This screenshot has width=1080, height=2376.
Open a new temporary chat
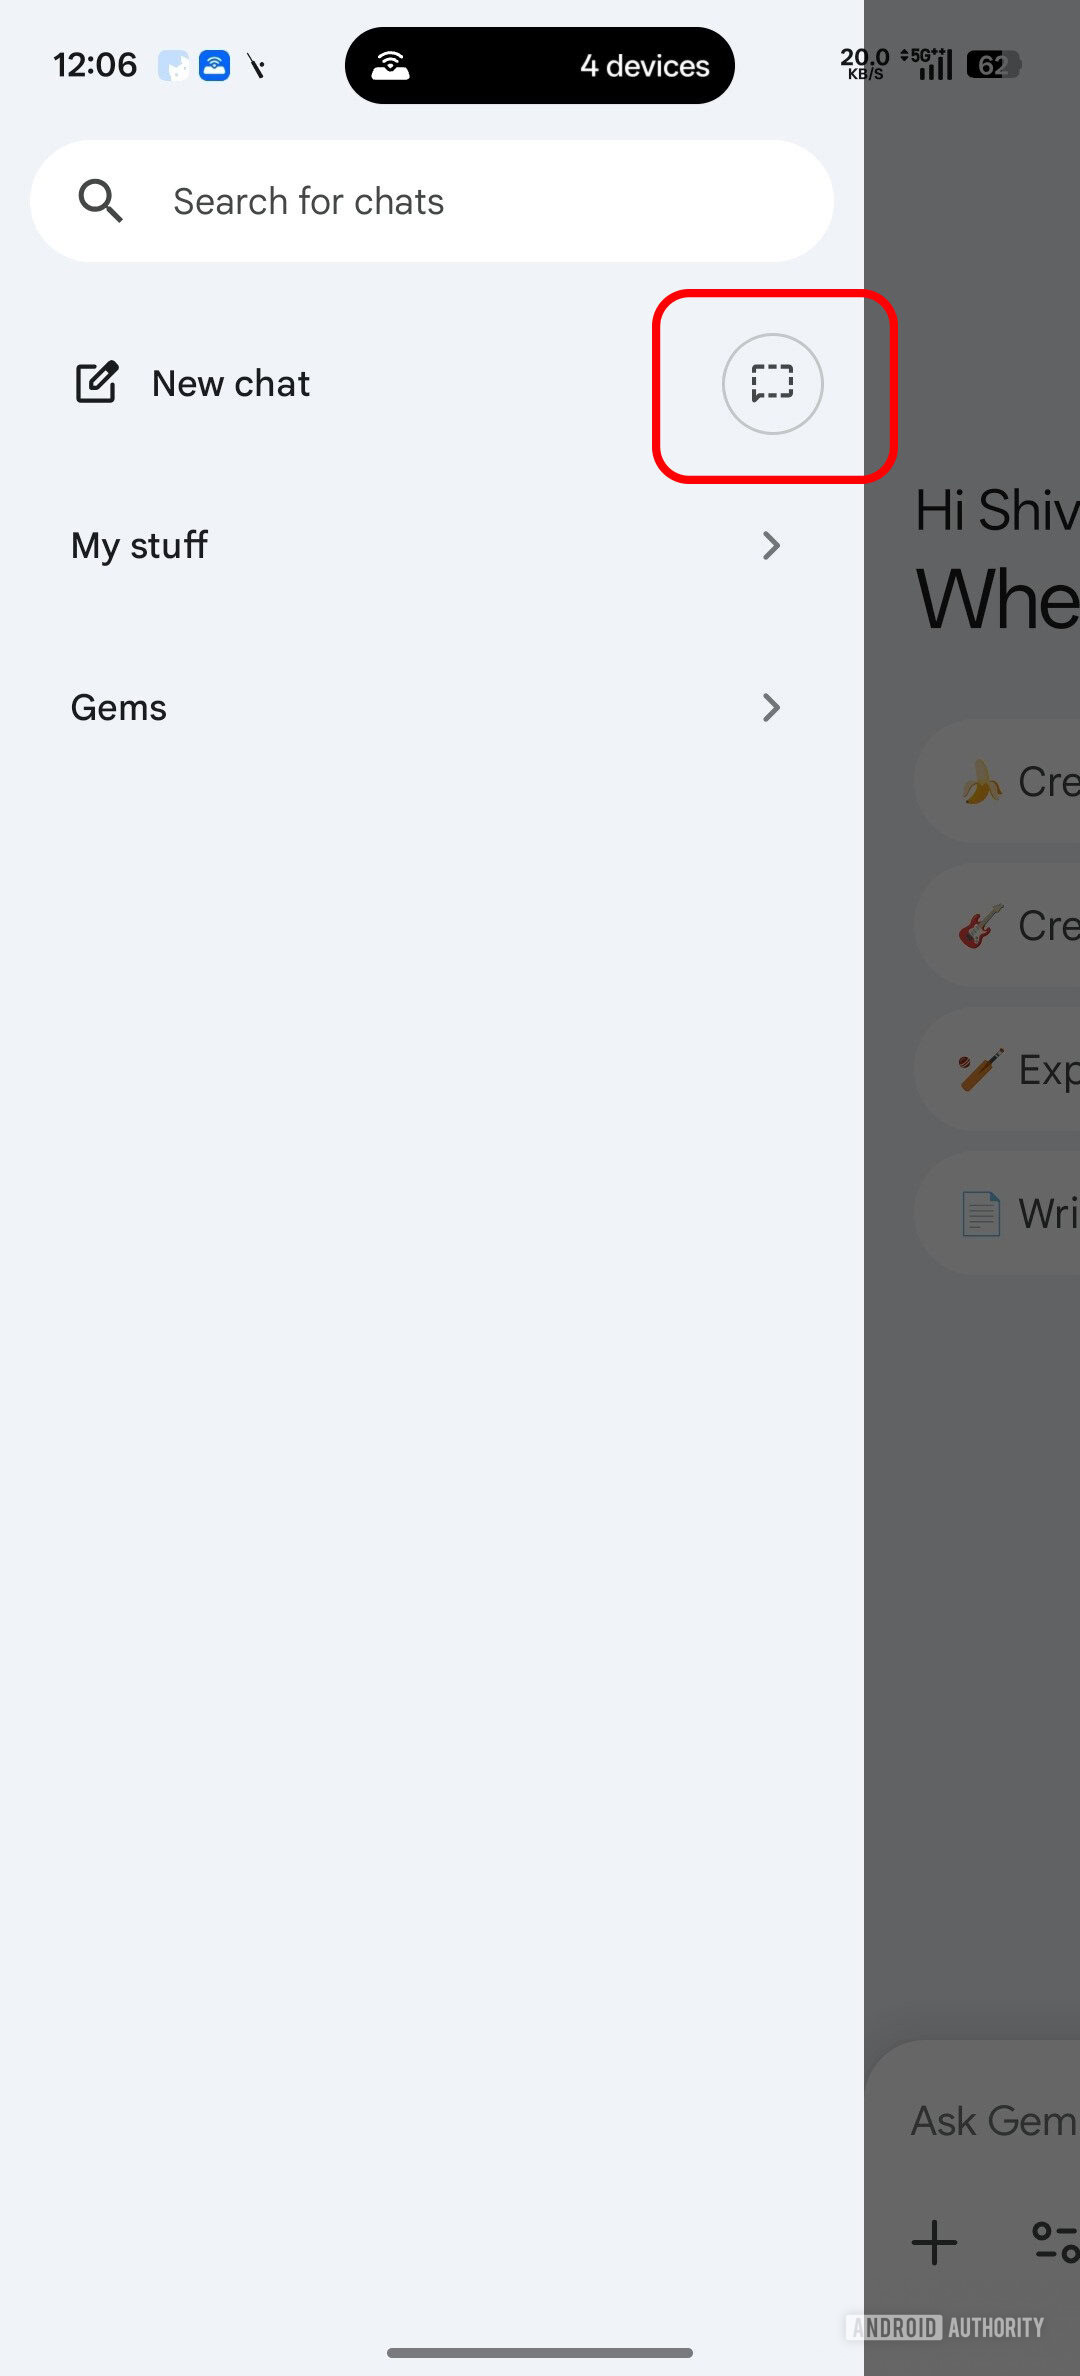pos(772,384)
